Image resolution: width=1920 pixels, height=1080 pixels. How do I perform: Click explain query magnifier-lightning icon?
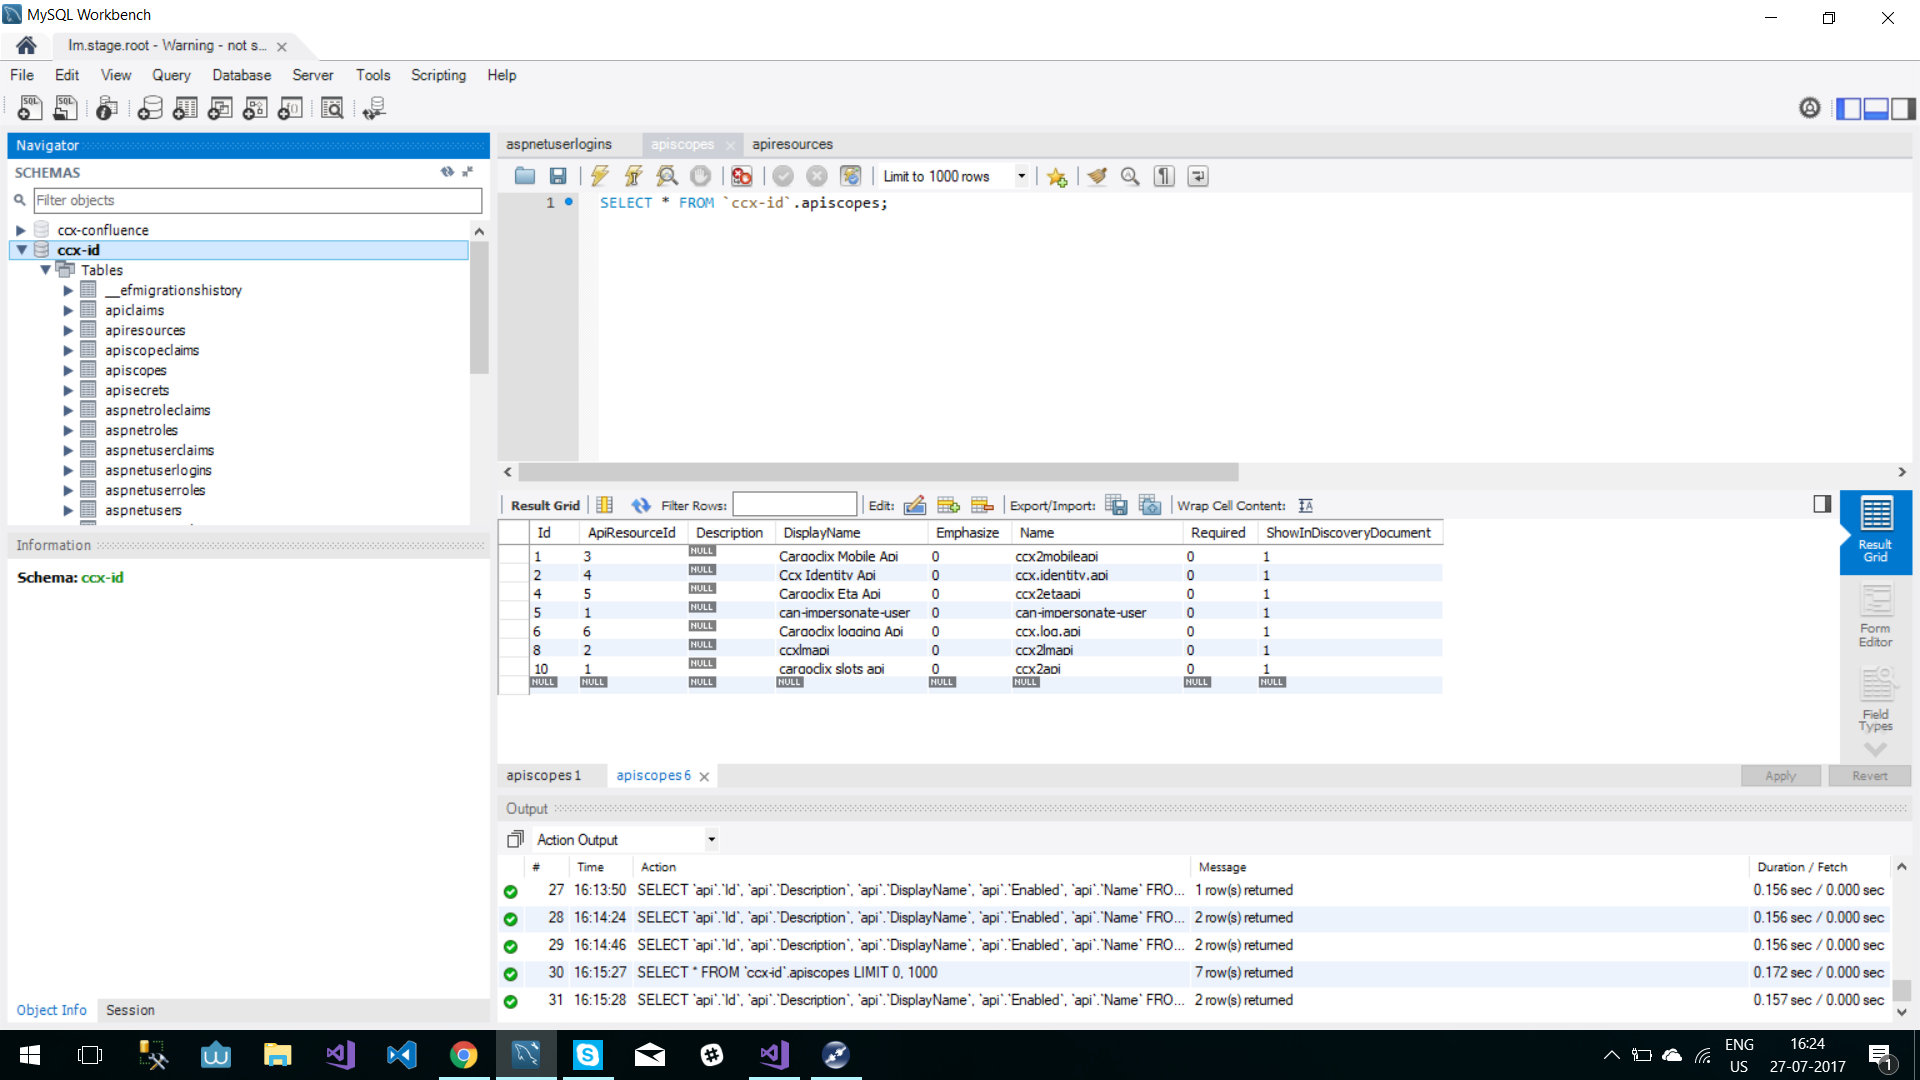(x=667, y=176)
